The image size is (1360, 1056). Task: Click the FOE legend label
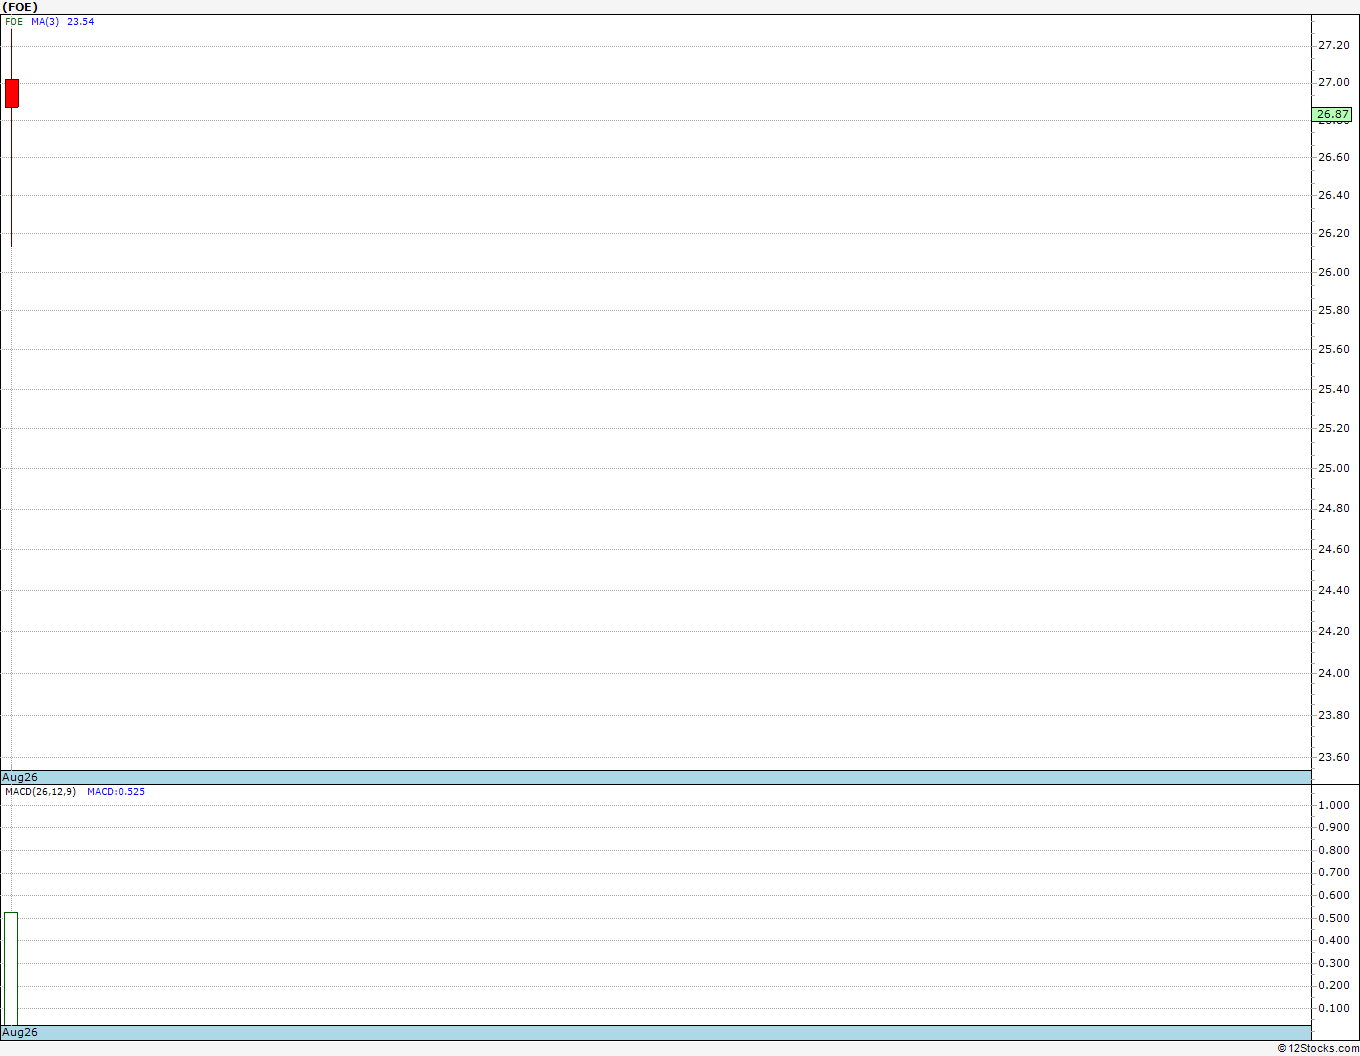[14, 21]
